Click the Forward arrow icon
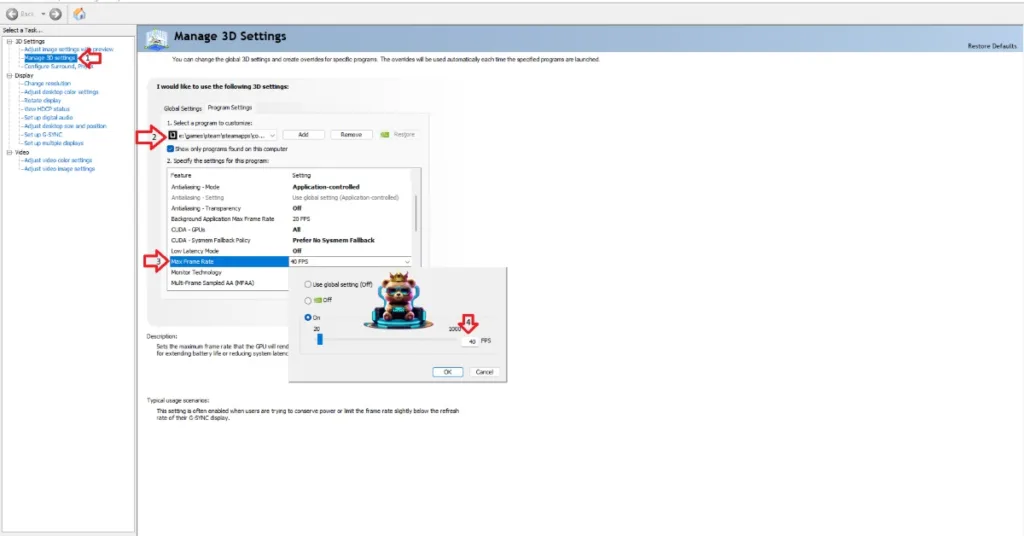This screenshot has height=536, width=1024. 55,14
